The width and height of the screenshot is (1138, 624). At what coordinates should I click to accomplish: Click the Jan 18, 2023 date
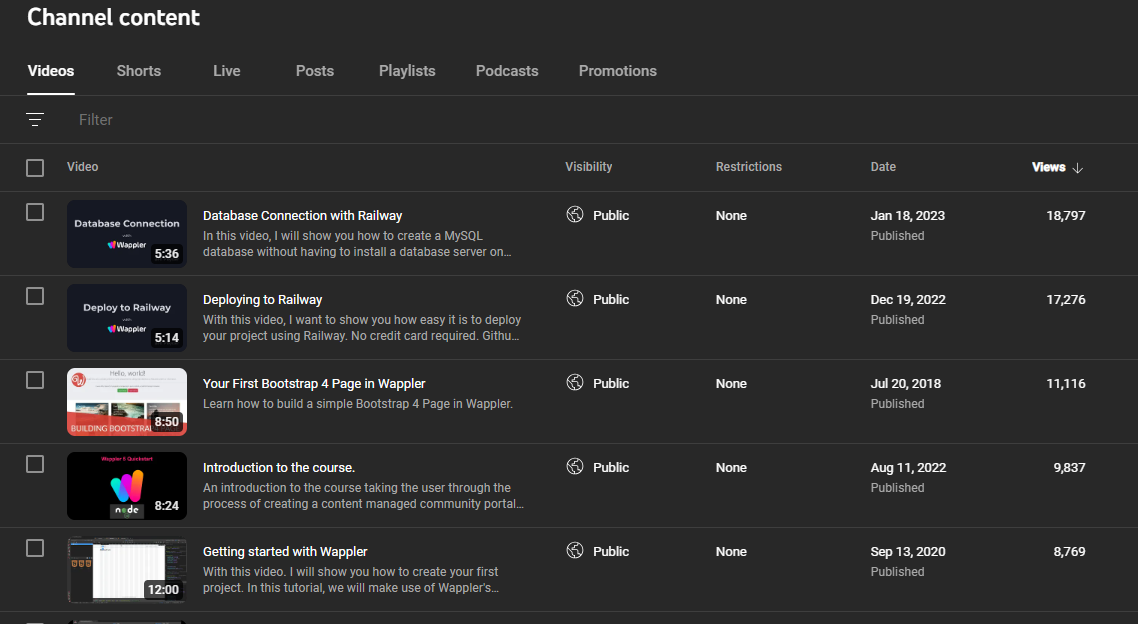(x=908, y=215)
